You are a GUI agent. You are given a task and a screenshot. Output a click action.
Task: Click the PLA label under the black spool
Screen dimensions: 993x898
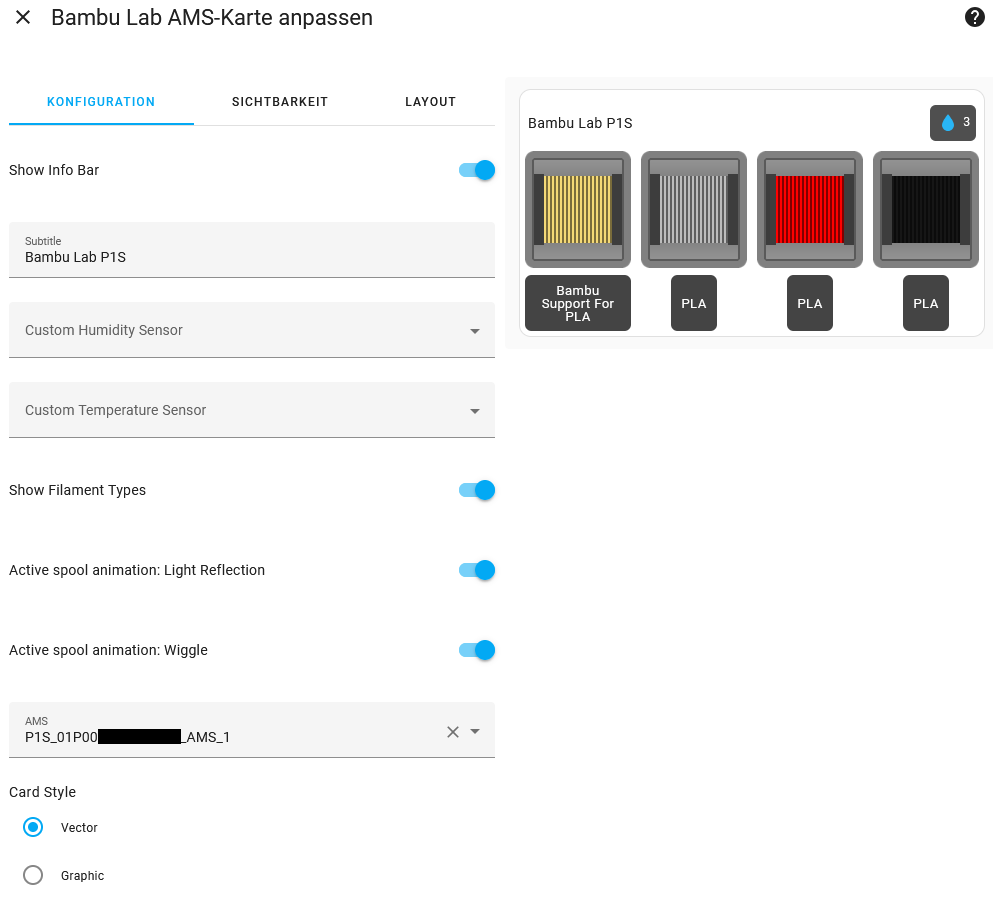coord(925,303)
